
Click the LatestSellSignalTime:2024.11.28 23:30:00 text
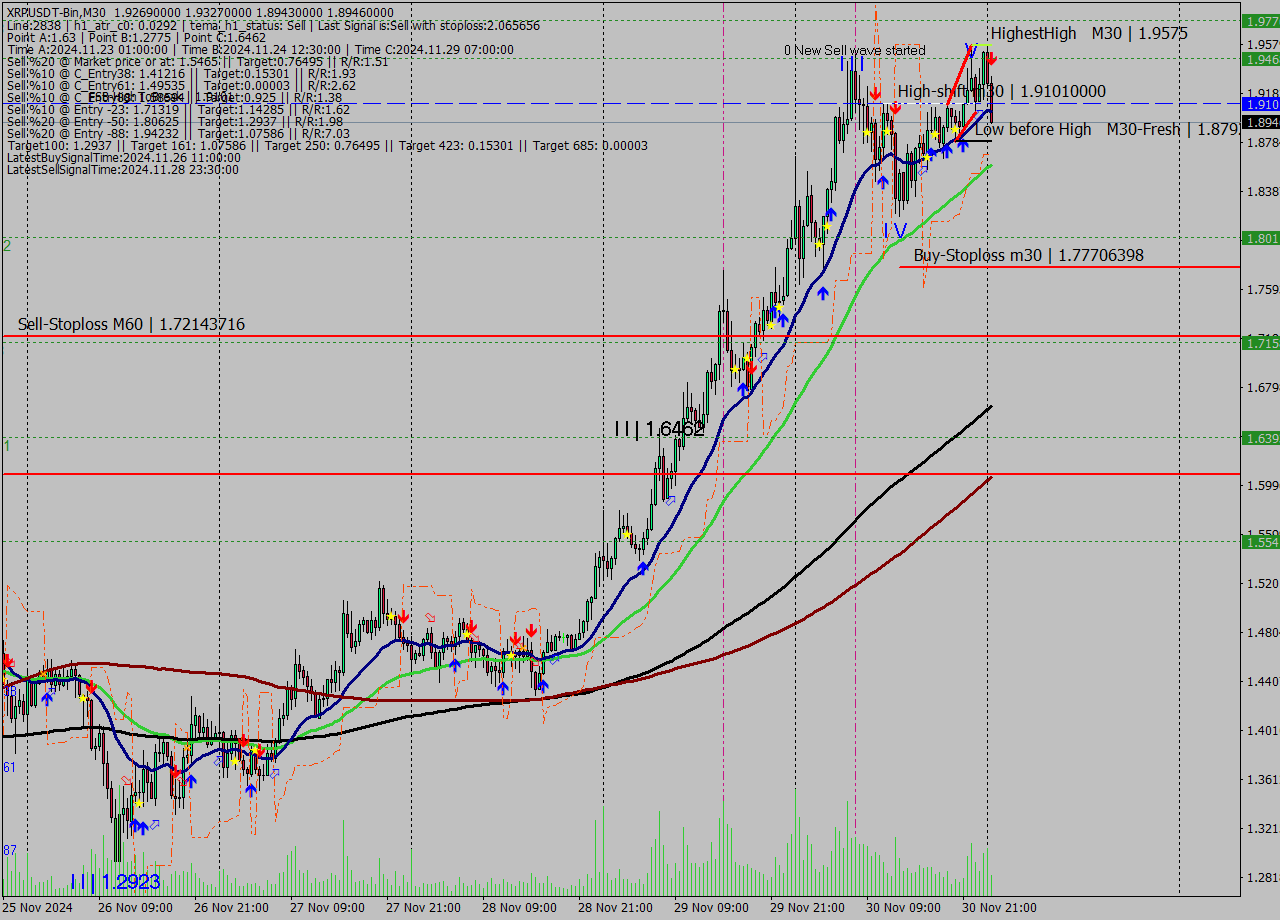[x=122, y=170]
